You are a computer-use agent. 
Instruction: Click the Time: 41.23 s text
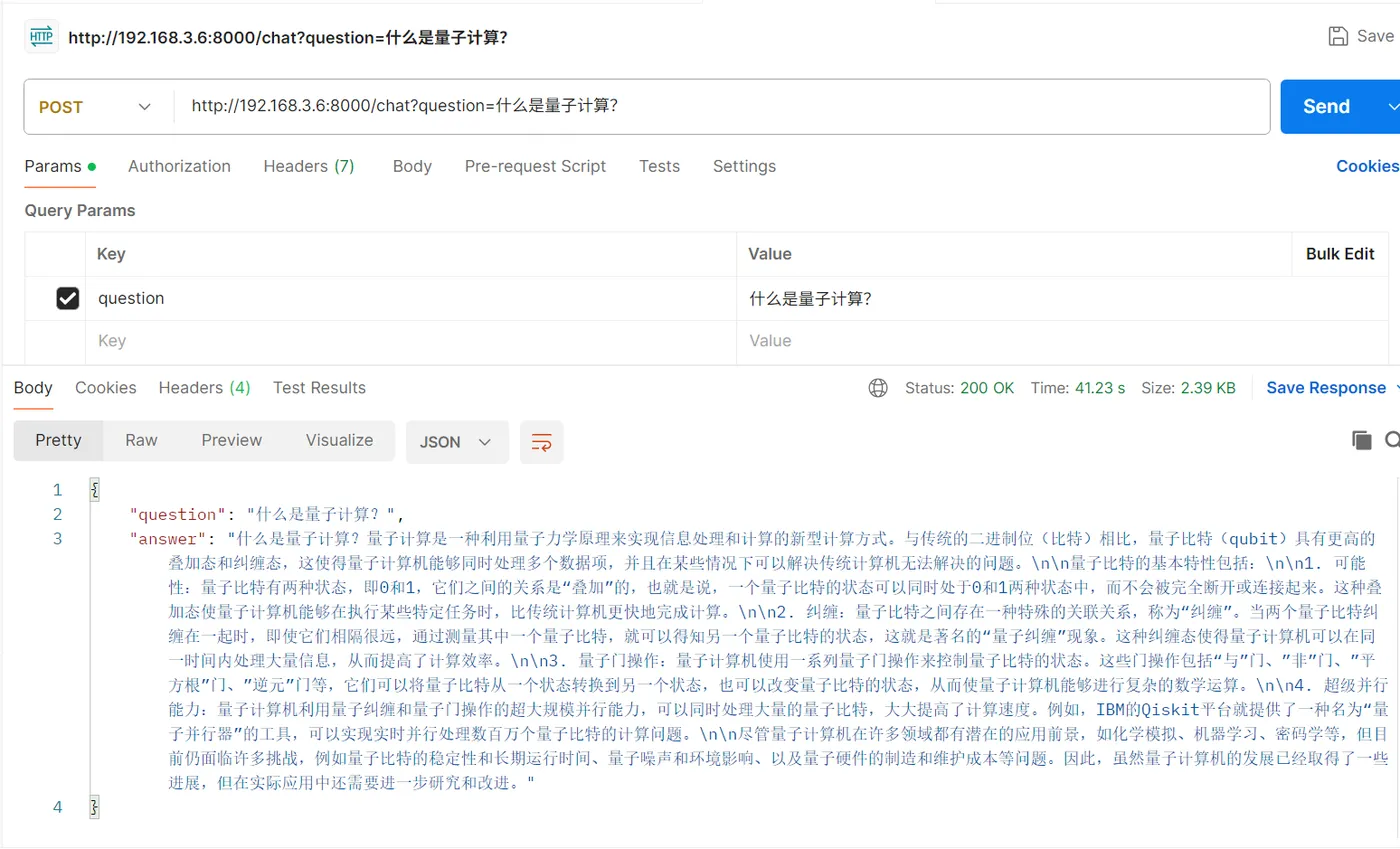tap(1078, 388)
